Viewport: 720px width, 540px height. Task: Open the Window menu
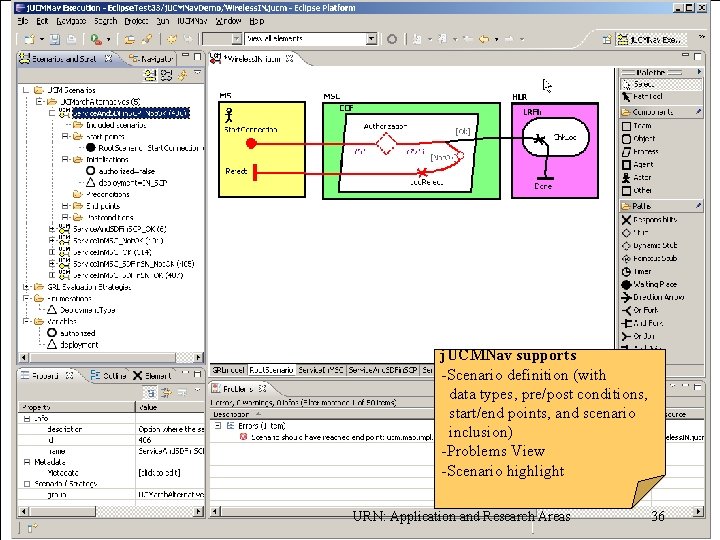[x=228, y=21]
